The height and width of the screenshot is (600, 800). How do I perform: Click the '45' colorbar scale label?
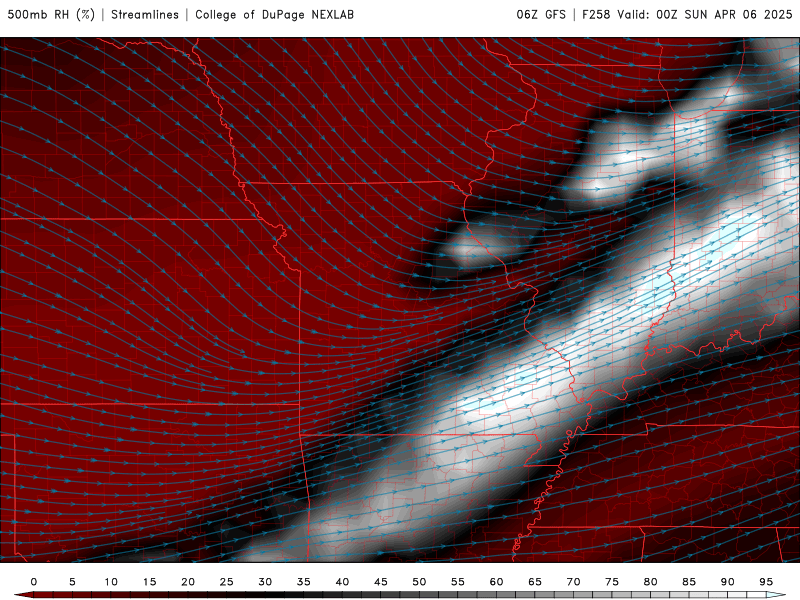point(381,582)
